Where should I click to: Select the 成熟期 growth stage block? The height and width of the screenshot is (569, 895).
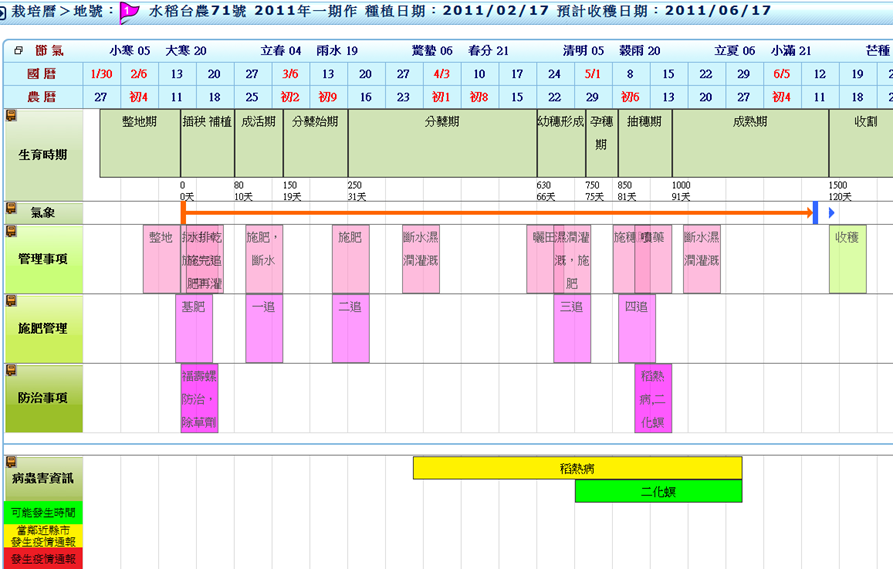coord(750,143)
